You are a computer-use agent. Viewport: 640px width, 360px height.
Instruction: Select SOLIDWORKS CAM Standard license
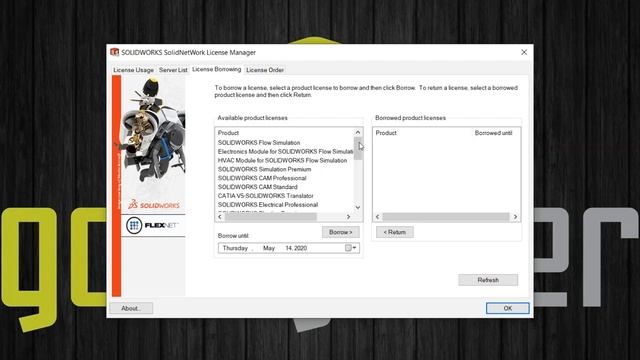pos(258,187)
